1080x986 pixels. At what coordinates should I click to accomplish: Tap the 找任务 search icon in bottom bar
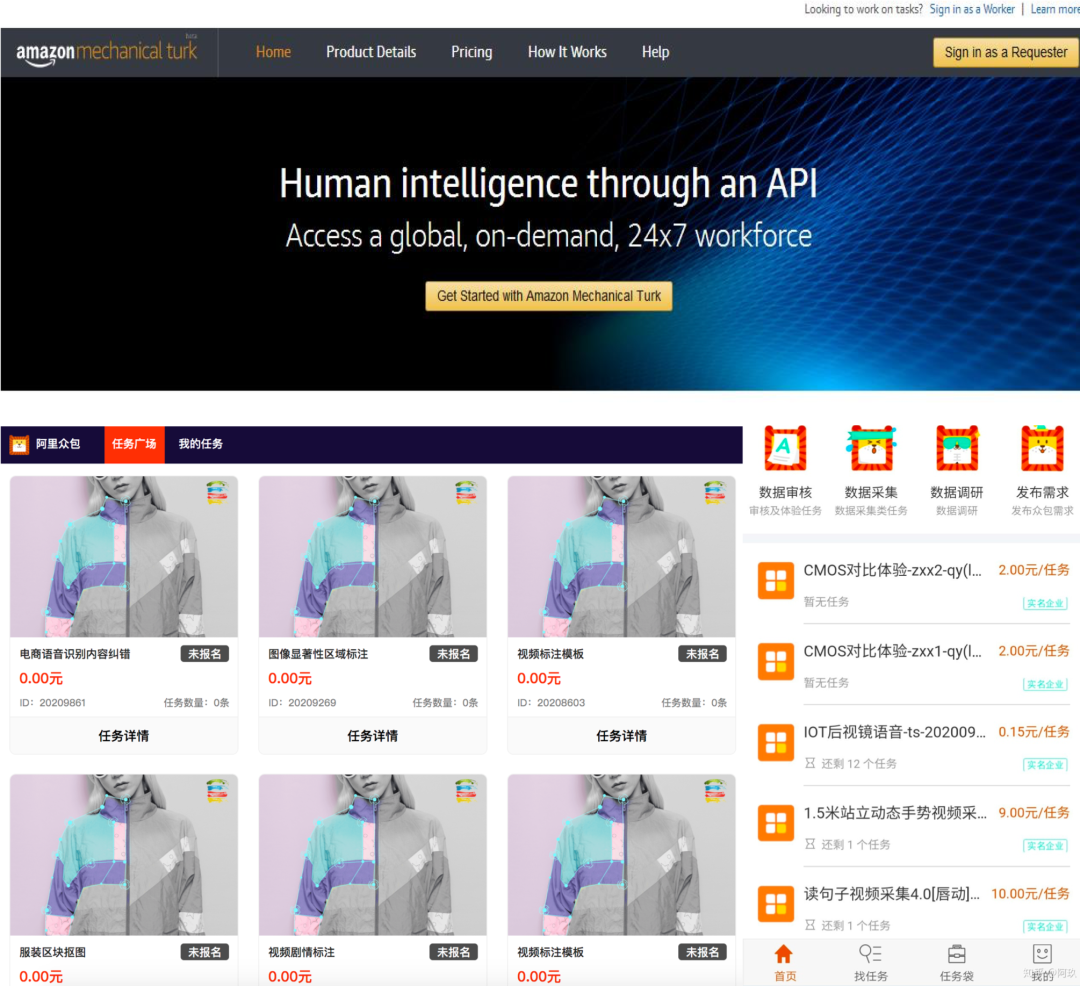(x=871, y=954)
